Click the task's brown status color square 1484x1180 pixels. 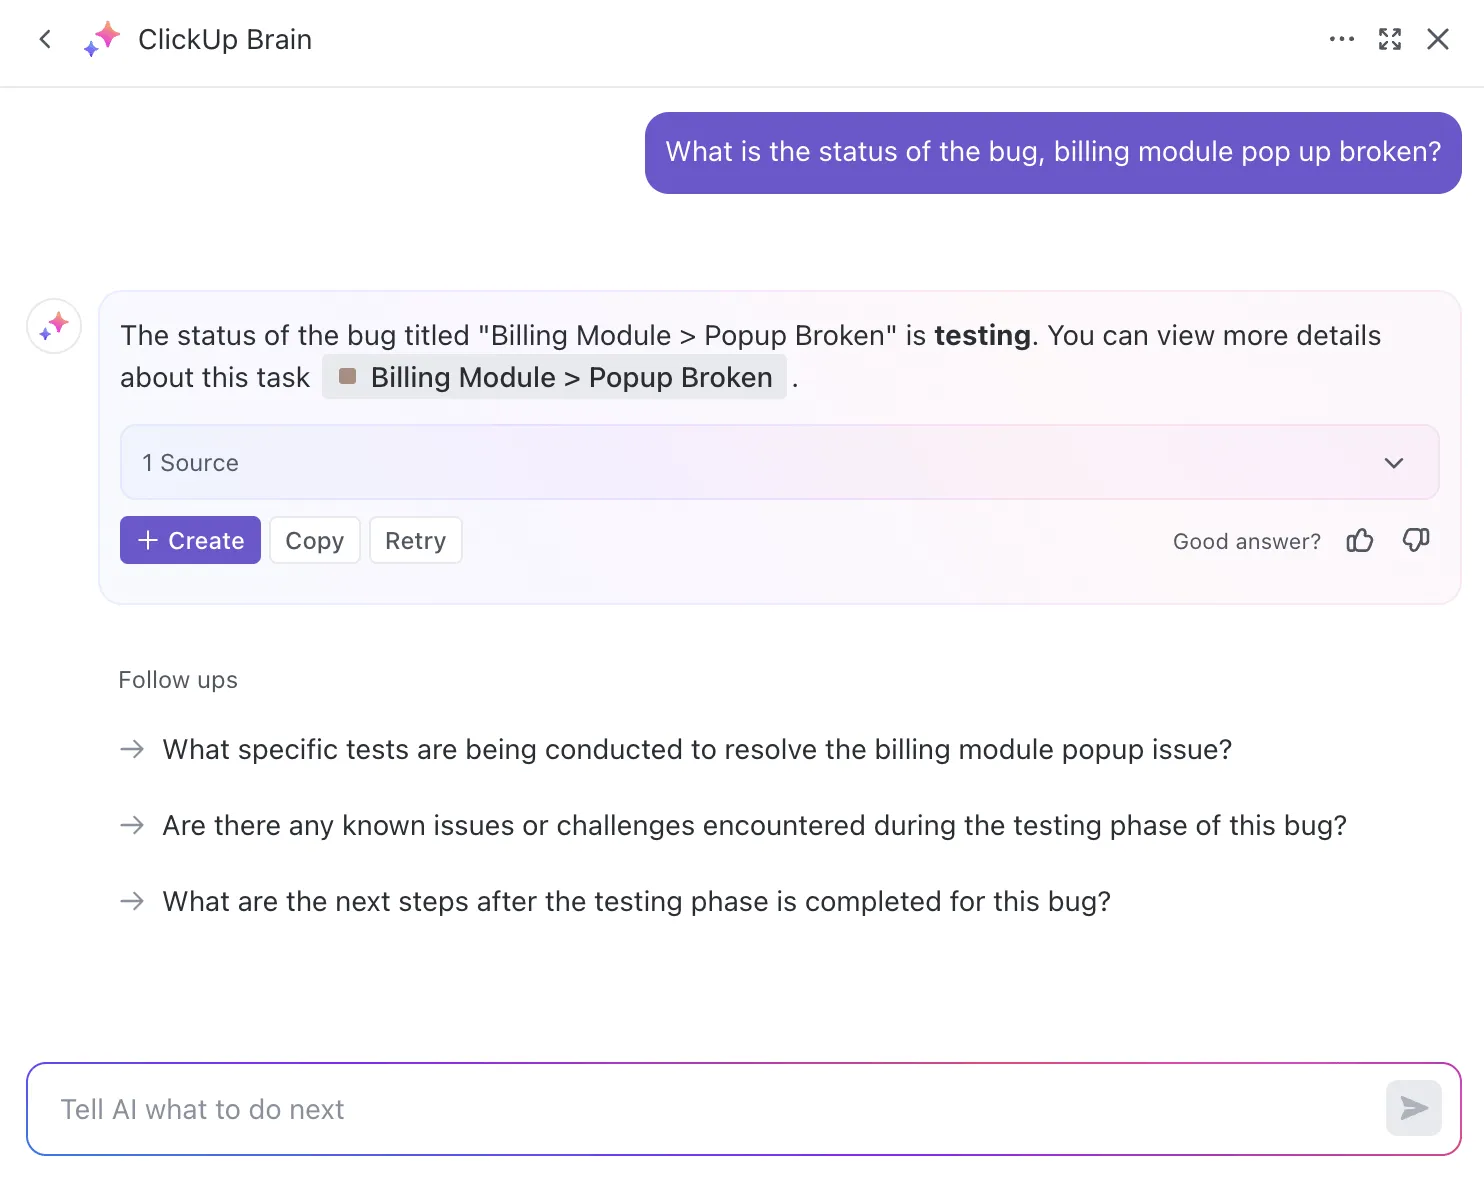348,376
